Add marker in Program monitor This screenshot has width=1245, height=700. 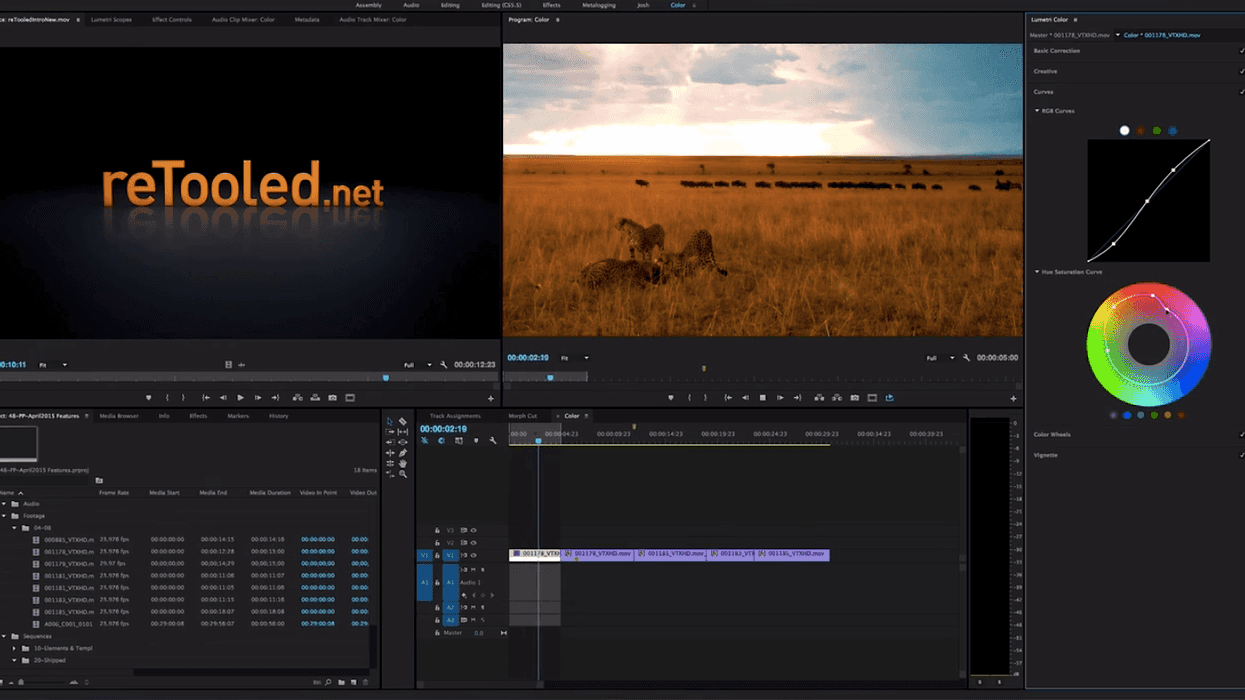(671, 398)
